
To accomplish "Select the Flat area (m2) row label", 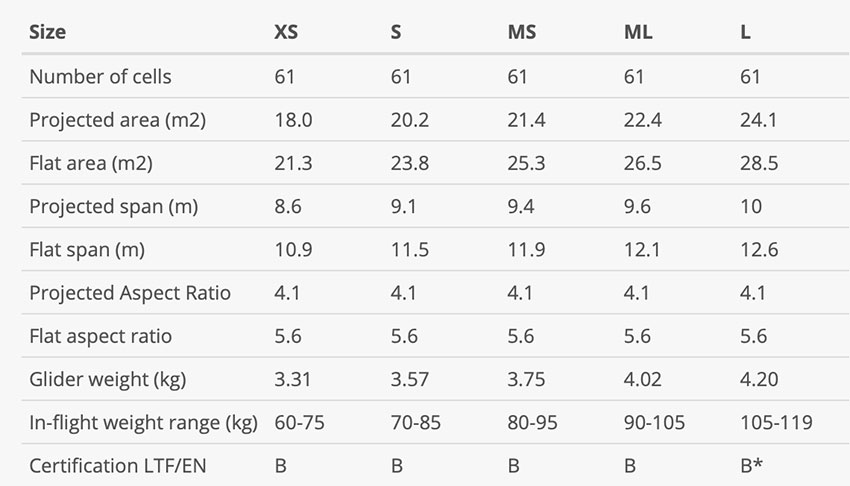I will tap(91, 163).
